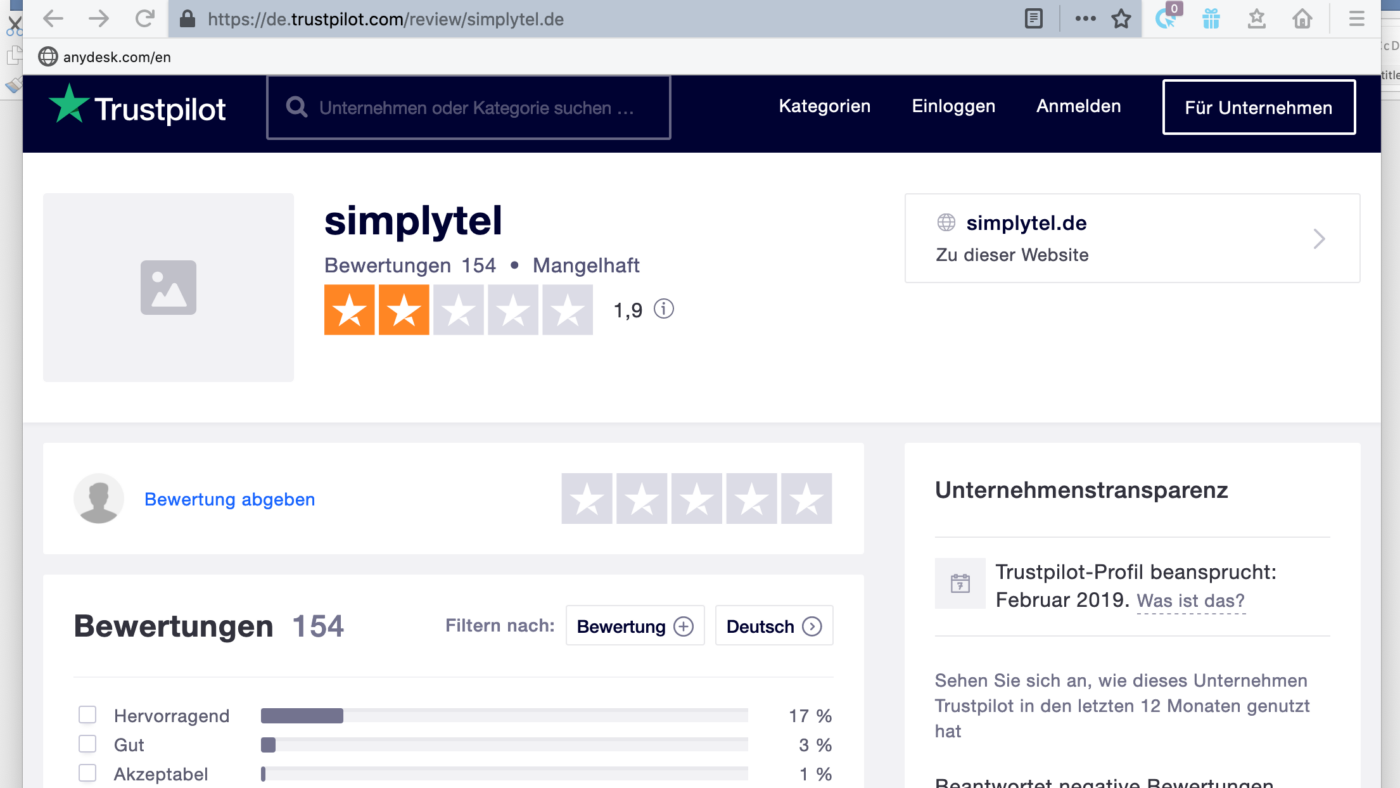Bookmark this page with the star icon

[x=1121, y=19]
